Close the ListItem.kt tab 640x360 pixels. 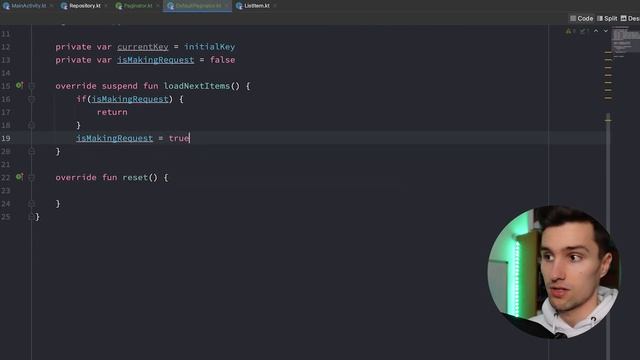pyautogui.click(x=275, y=6)
